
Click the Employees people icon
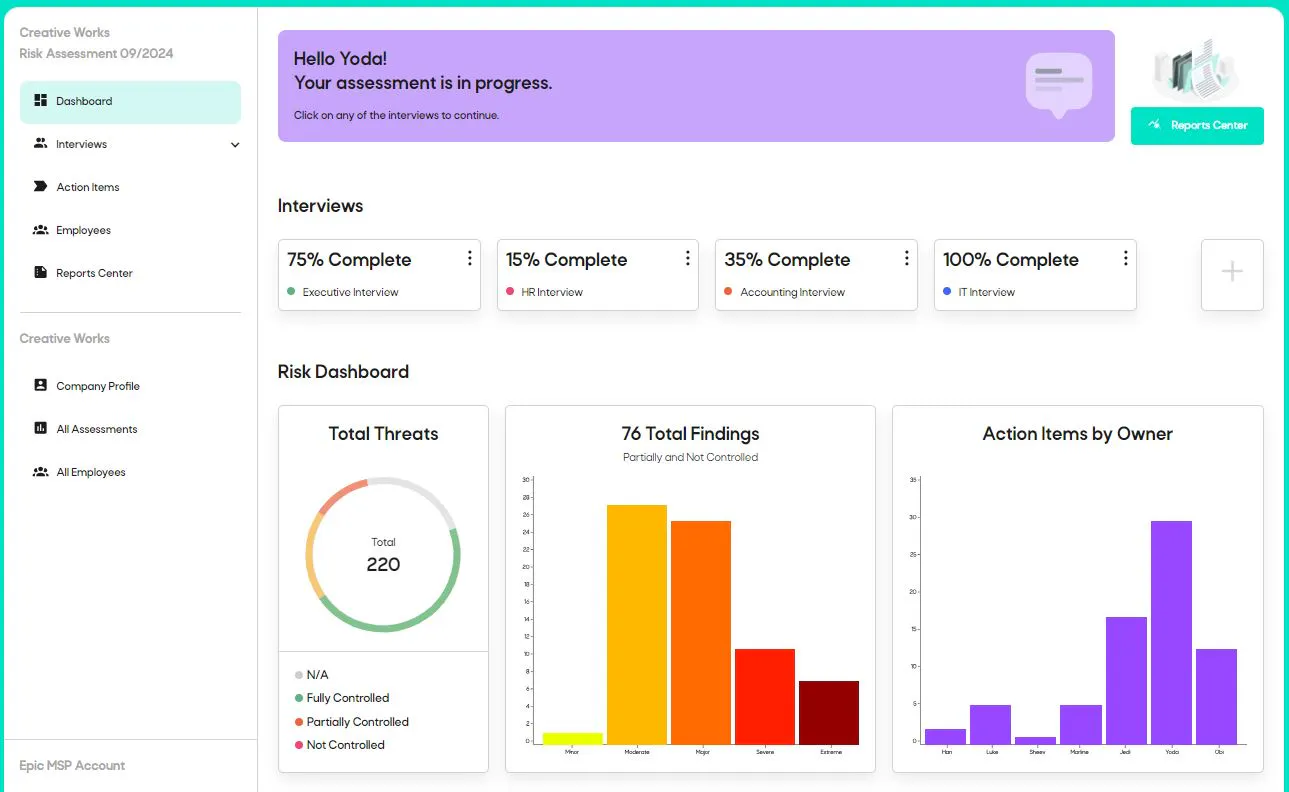(41, 230)
